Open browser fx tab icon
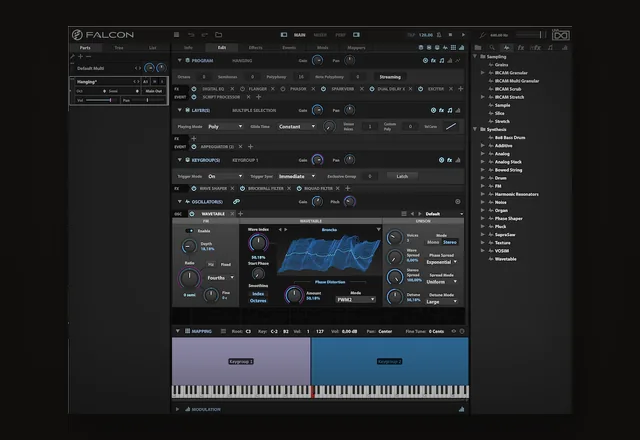640x440 pixels. tap(520, 48)
